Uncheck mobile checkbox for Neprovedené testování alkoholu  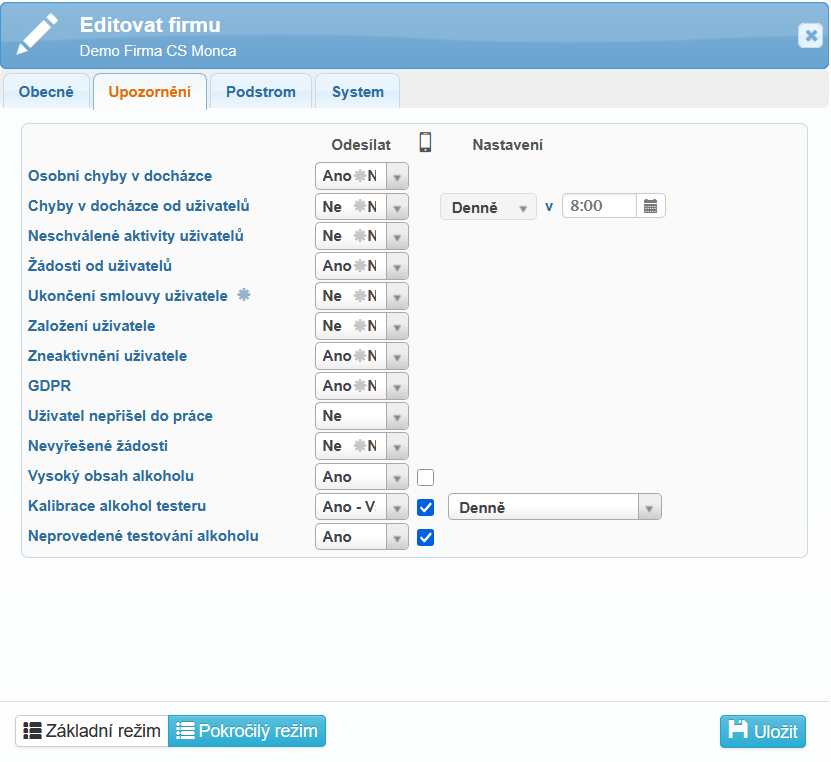point(425,537)
